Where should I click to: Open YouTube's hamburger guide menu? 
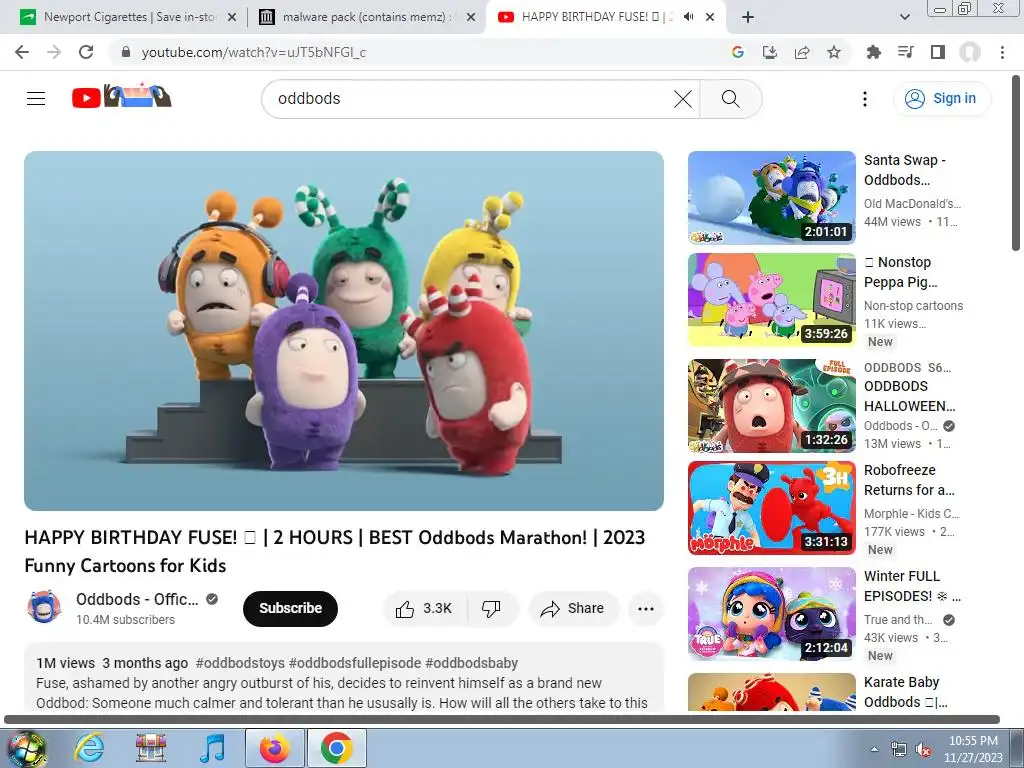pyautogui.click(x=36, y=99)
